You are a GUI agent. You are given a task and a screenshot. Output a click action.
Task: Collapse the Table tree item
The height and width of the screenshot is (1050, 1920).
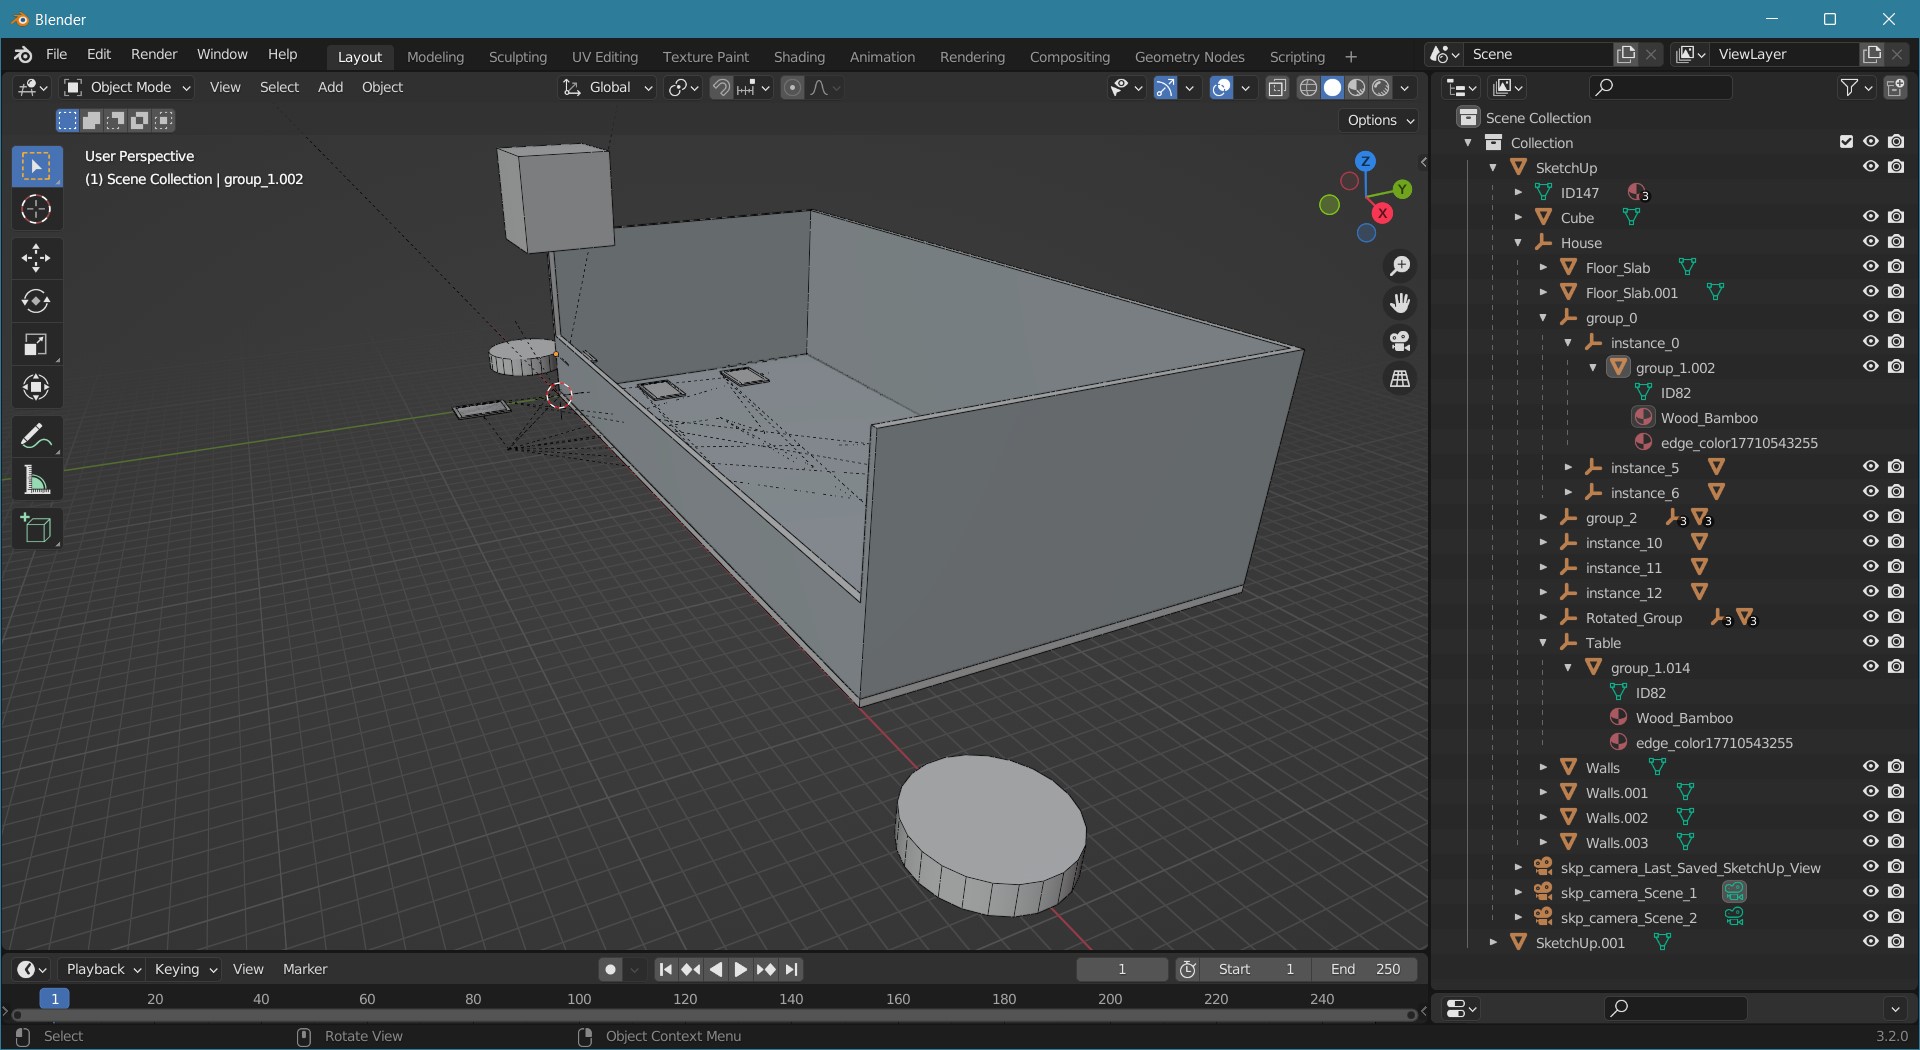click(x=1543, y=642)
